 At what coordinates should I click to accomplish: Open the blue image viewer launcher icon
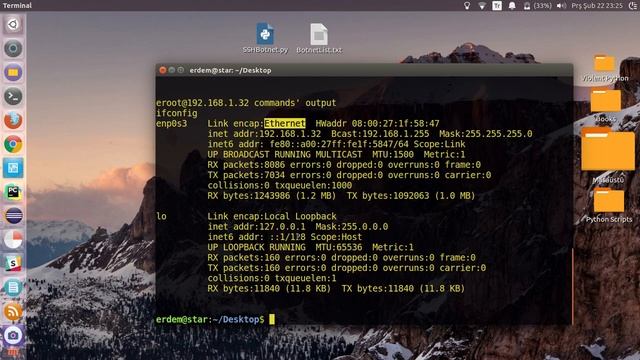click(13, 168)
